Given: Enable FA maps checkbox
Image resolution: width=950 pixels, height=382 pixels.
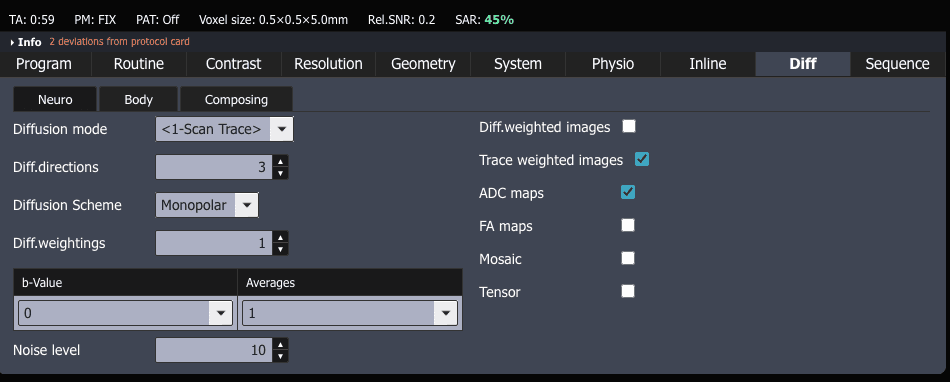Looking at the screenshot, I should point(628,225).
